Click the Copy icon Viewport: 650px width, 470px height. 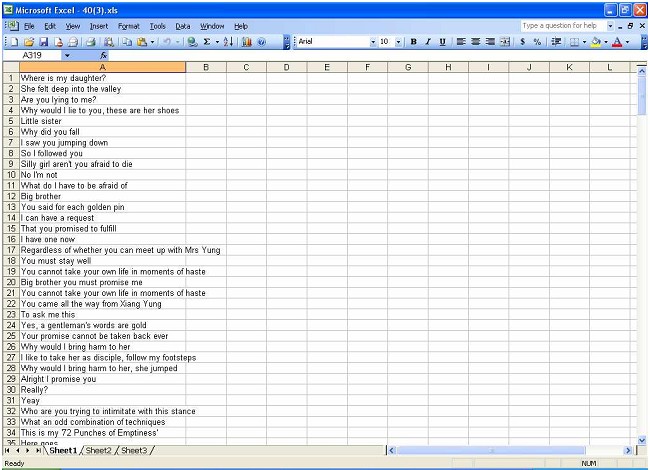[127, 41]
